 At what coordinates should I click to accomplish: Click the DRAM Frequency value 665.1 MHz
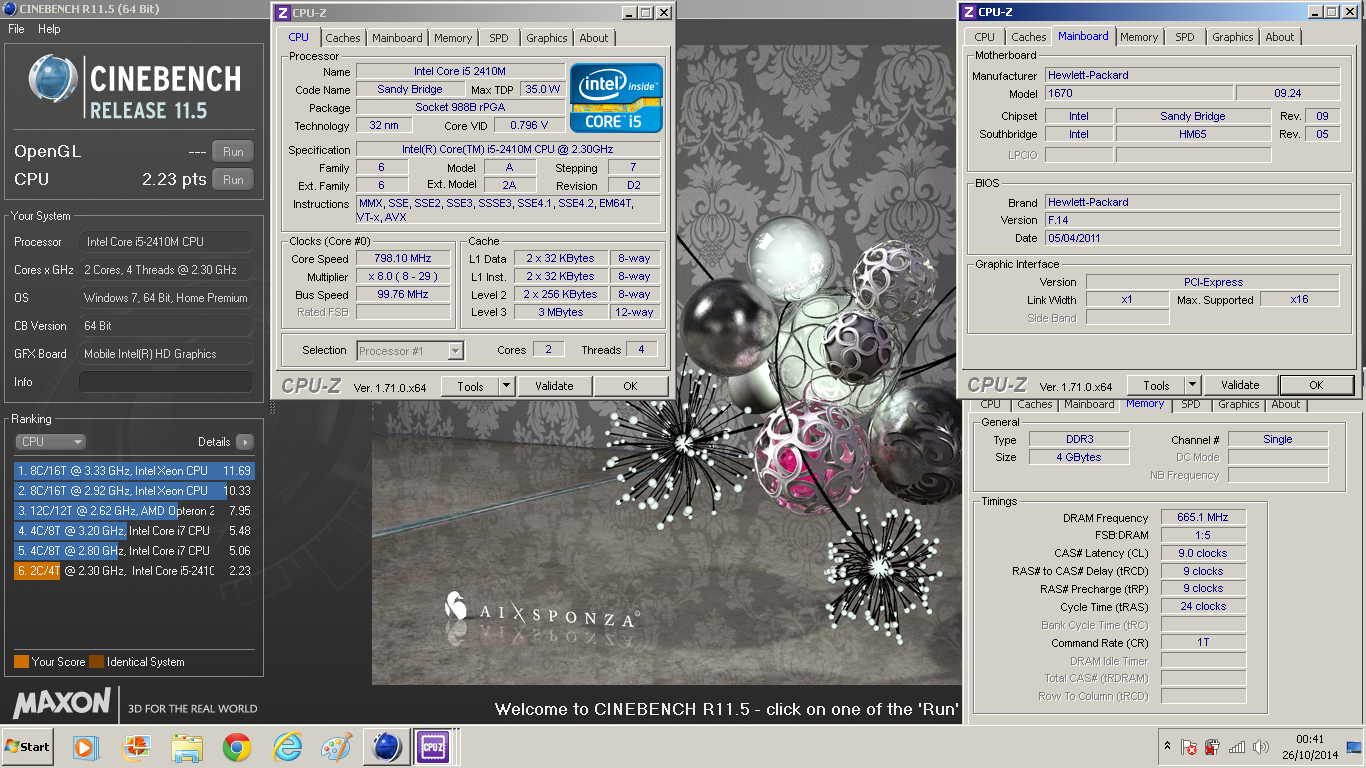(x=1203, y=518)
